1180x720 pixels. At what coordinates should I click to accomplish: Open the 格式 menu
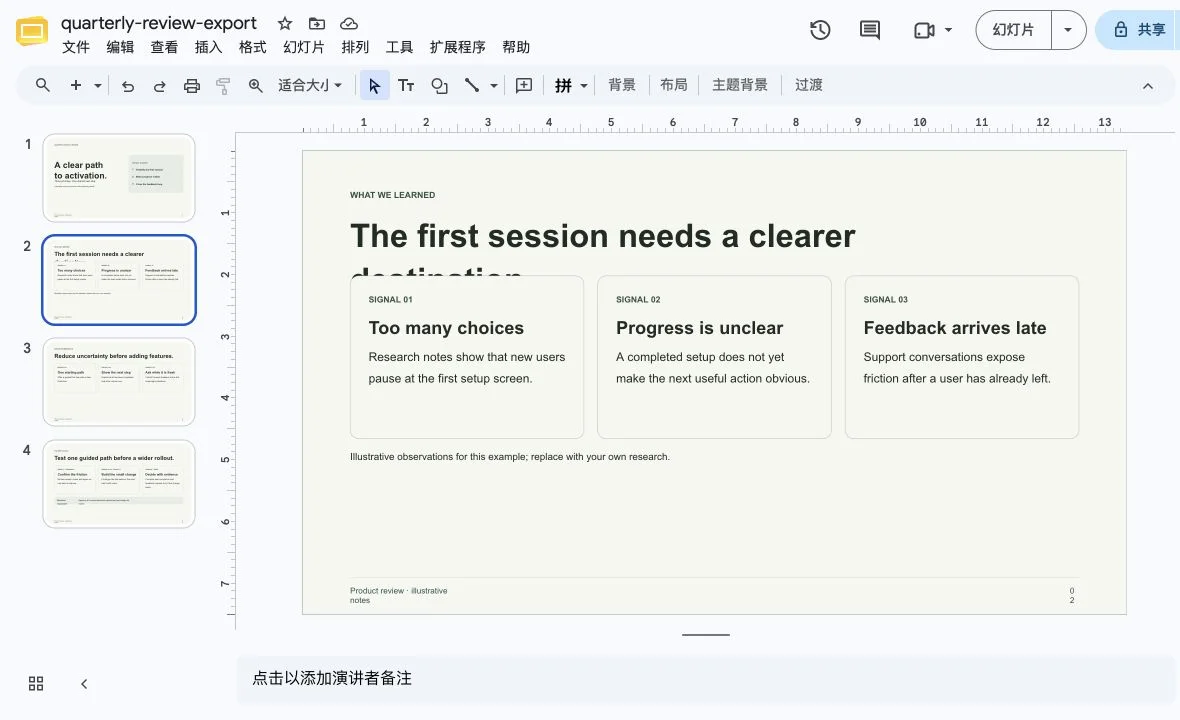point(253,47)
